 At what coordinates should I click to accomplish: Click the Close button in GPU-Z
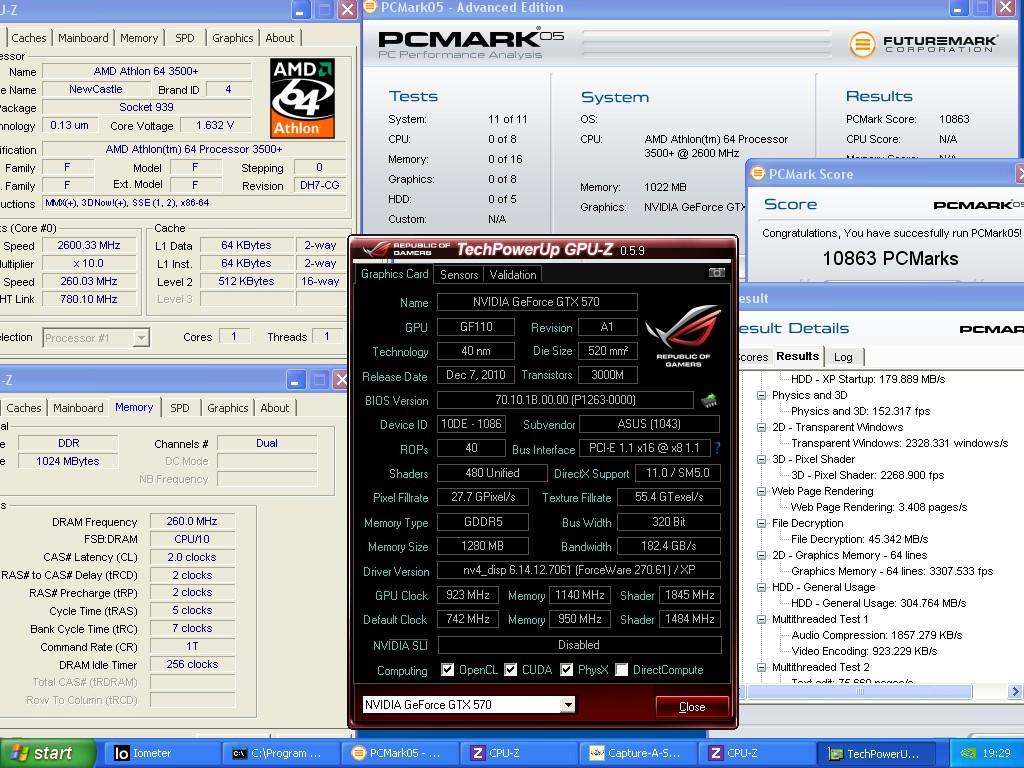click(692, 707)
